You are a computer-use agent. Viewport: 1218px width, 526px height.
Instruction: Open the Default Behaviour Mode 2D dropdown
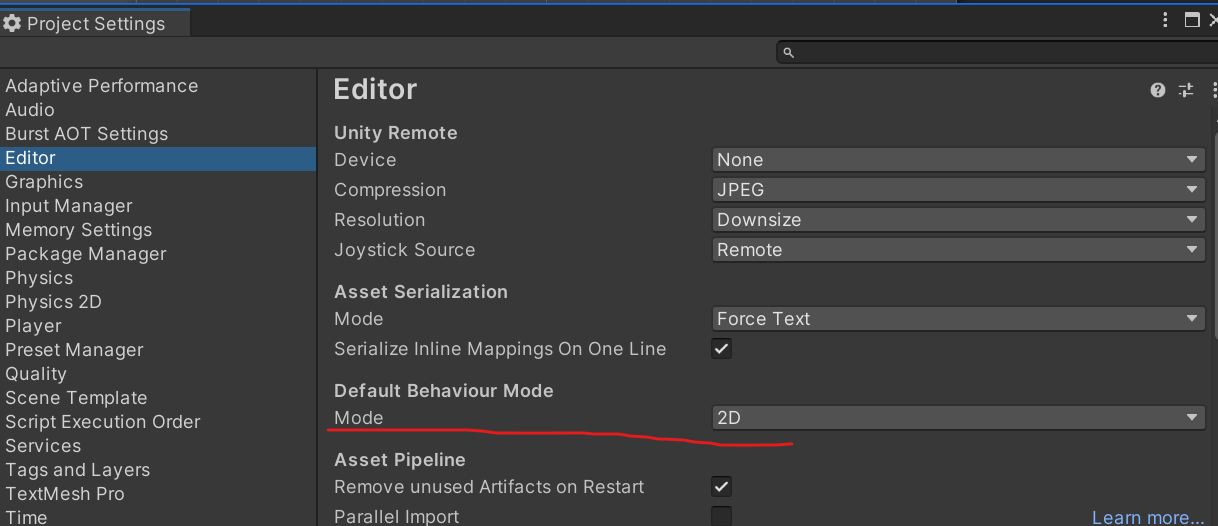coord(958,418)
